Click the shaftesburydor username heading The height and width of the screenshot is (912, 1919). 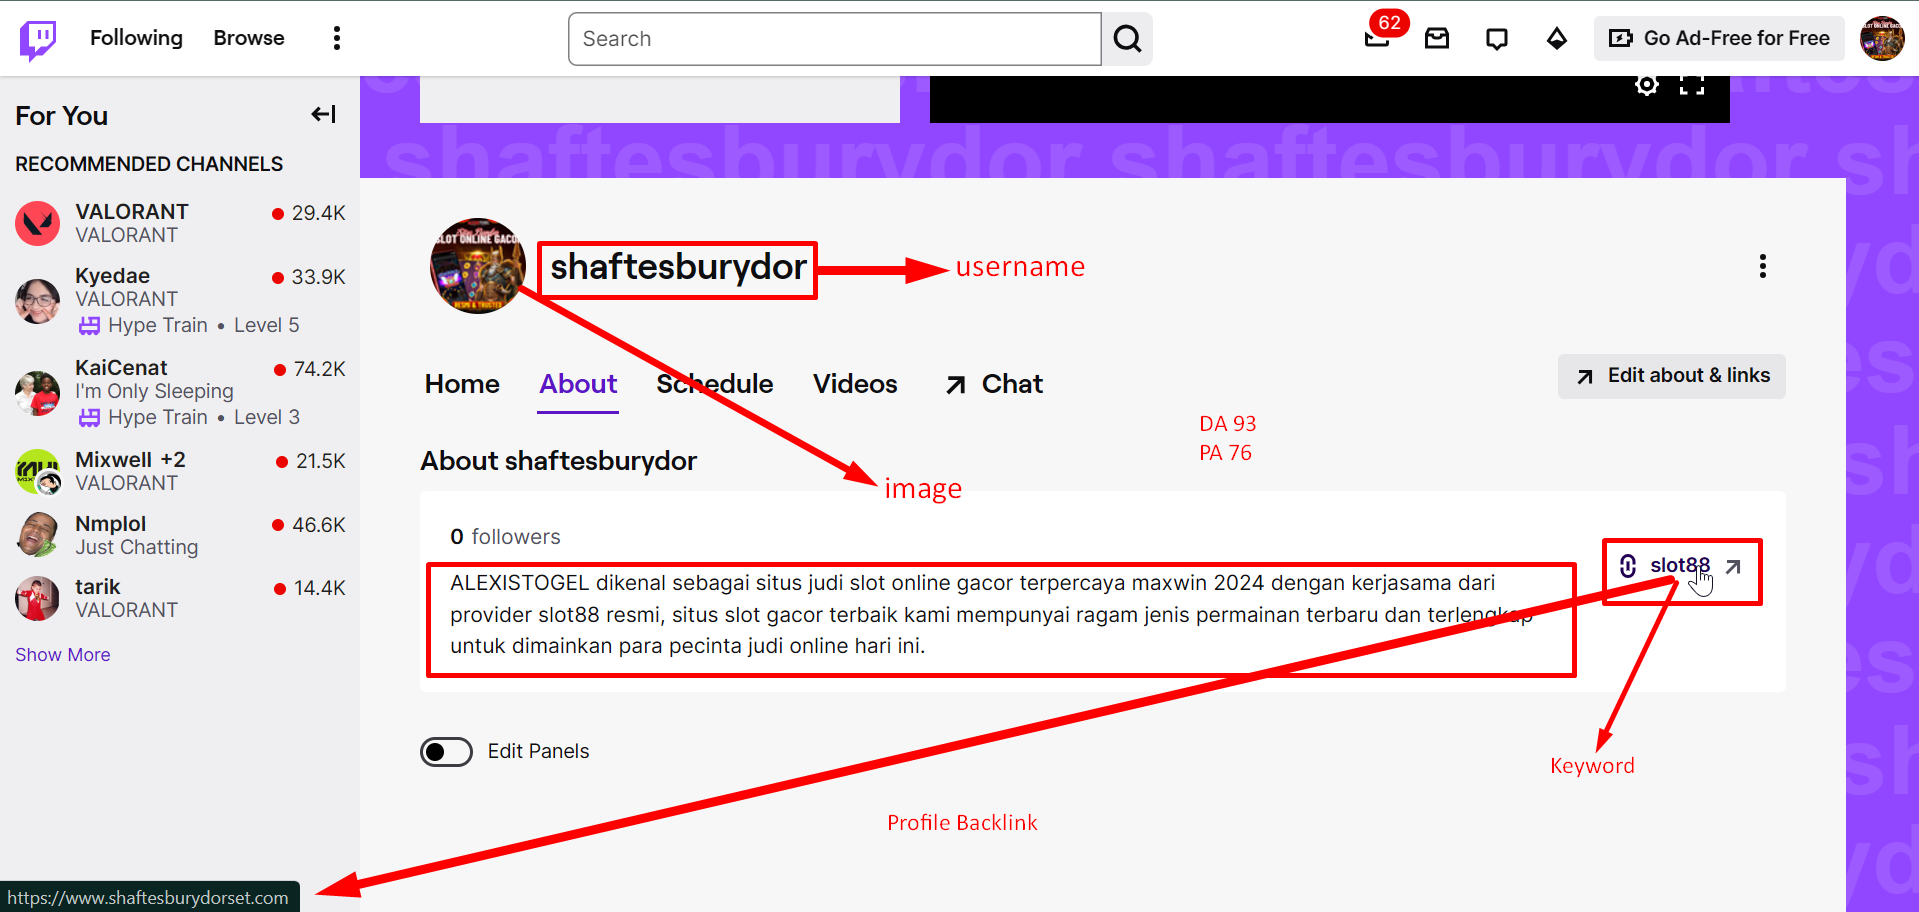tap(678, 267)
